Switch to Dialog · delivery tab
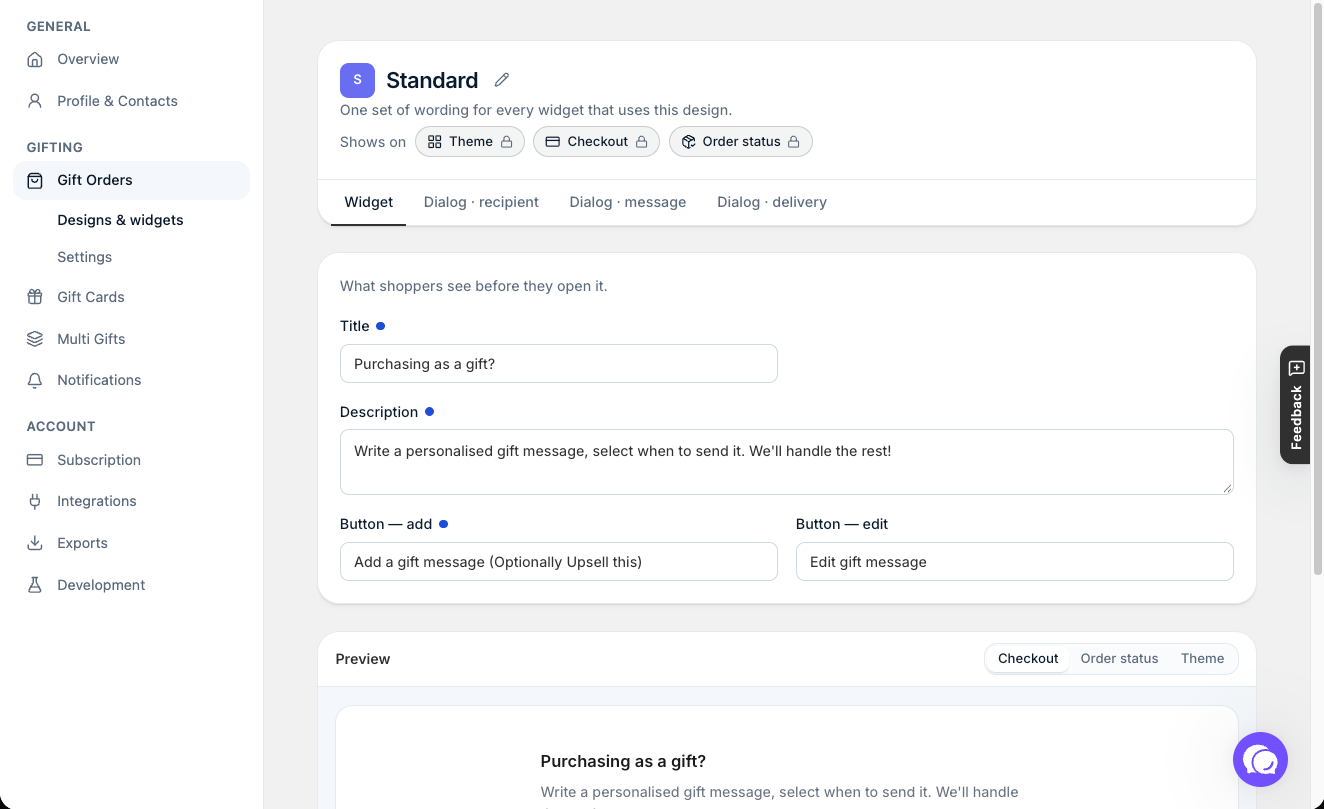Viewport: 1324px width, 809px height. tap(772, 202)
